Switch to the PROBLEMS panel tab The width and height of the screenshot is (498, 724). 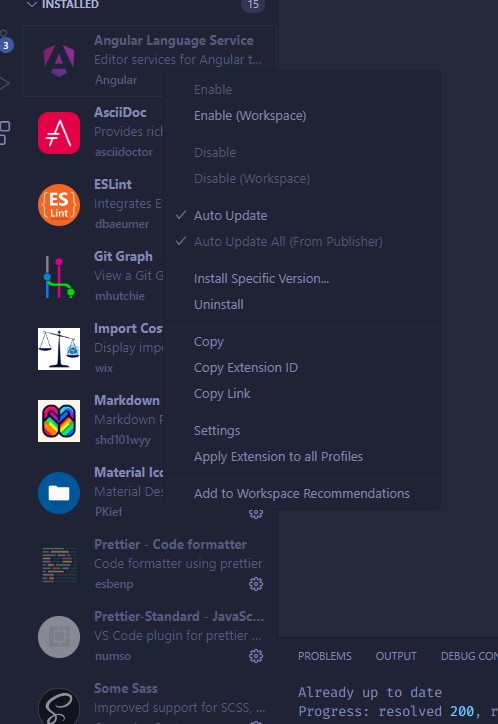324,656
